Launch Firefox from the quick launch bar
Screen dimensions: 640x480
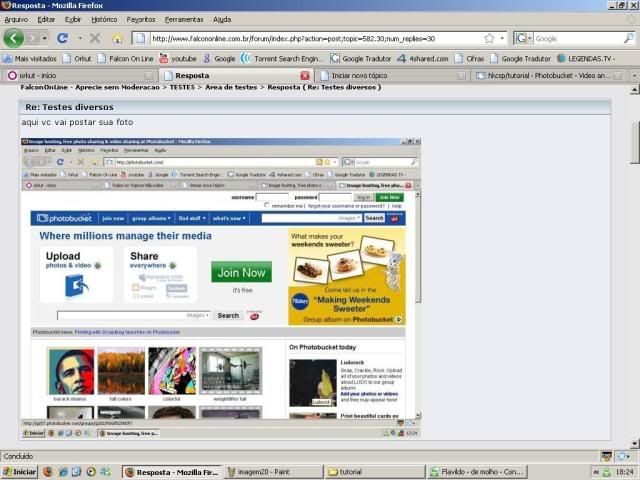click(48, 472)
